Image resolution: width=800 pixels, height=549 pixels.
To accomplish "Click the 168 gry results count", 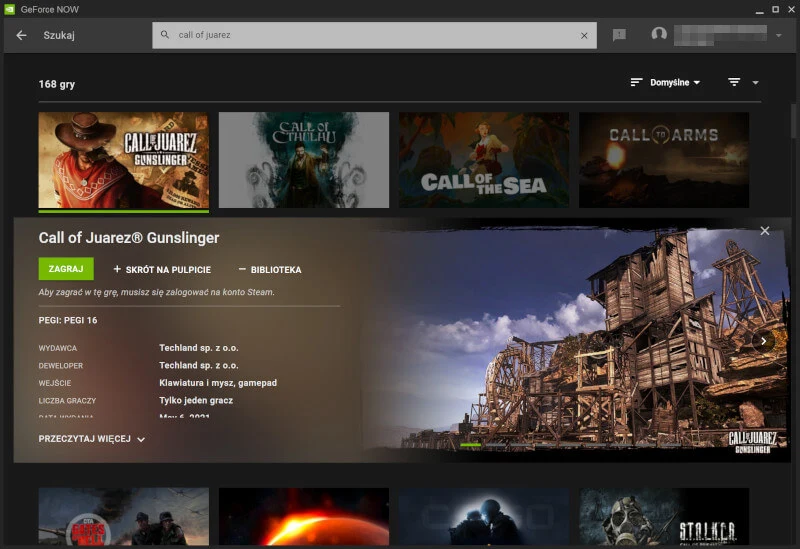I will click(x=57, y=84).
